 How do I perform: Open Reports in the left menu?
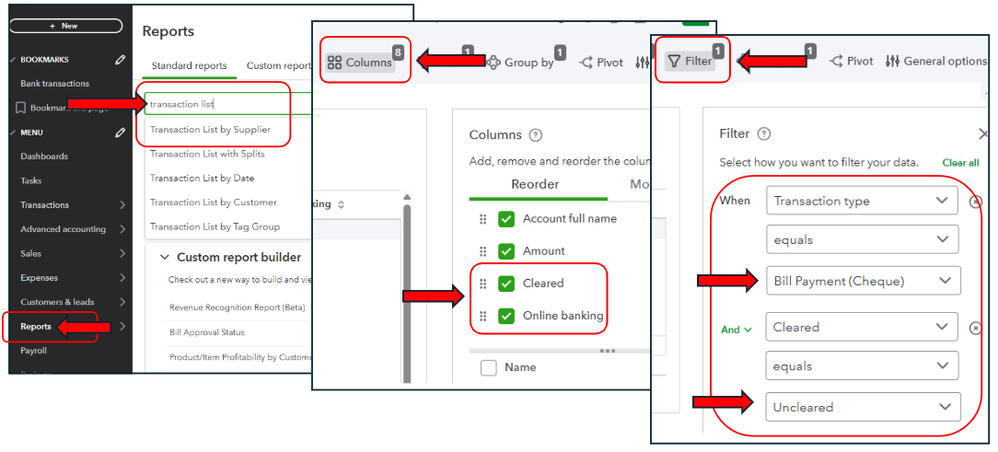(x=36, y=327)
